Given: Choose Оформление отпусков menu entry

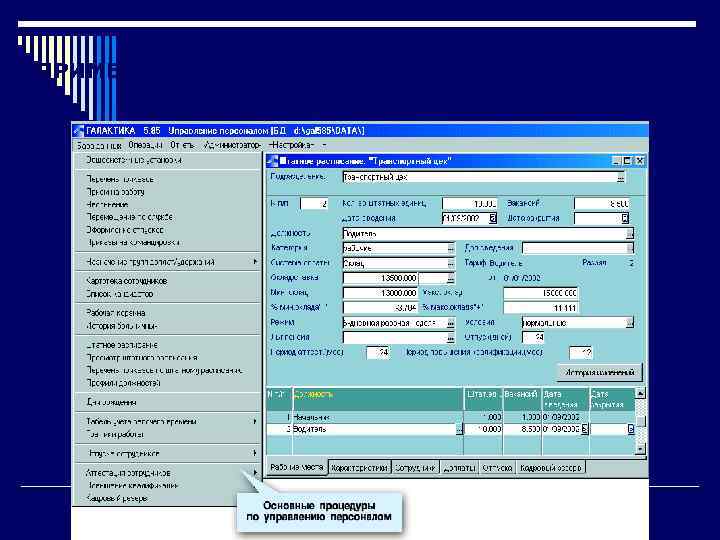Looking at the screenshot, I should 125,230.
